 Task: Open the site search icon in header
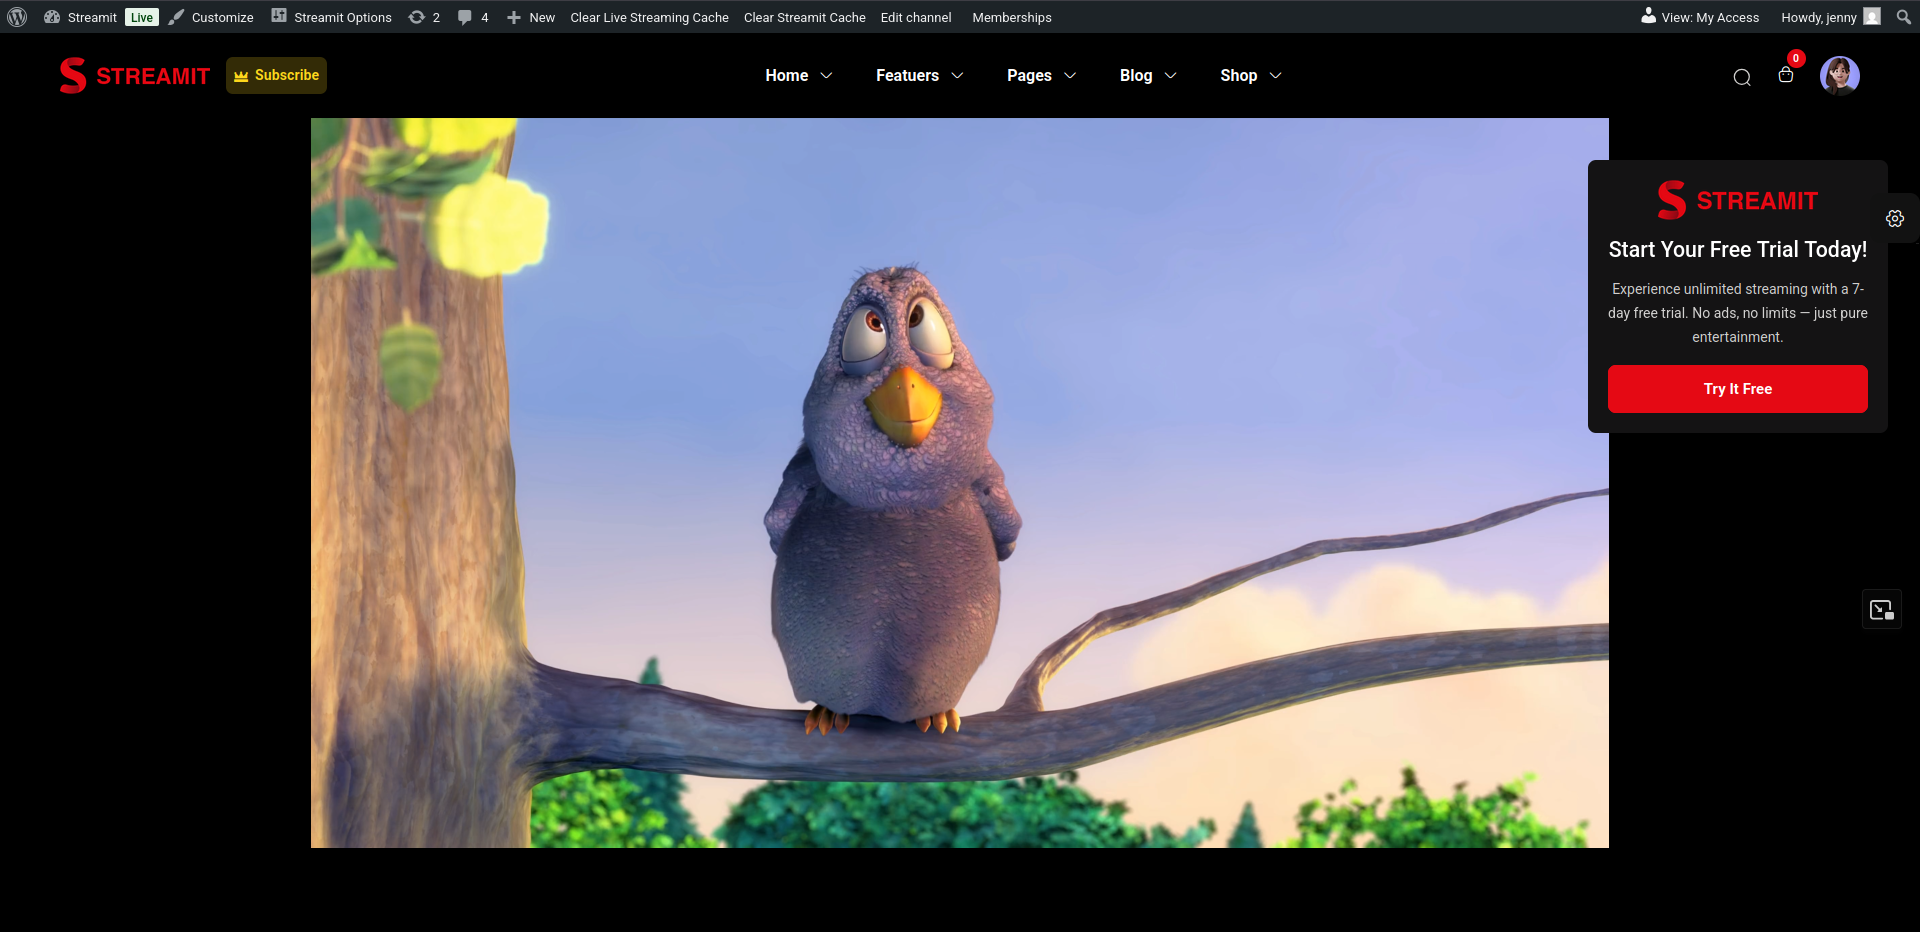click(x=1742, y=77)
